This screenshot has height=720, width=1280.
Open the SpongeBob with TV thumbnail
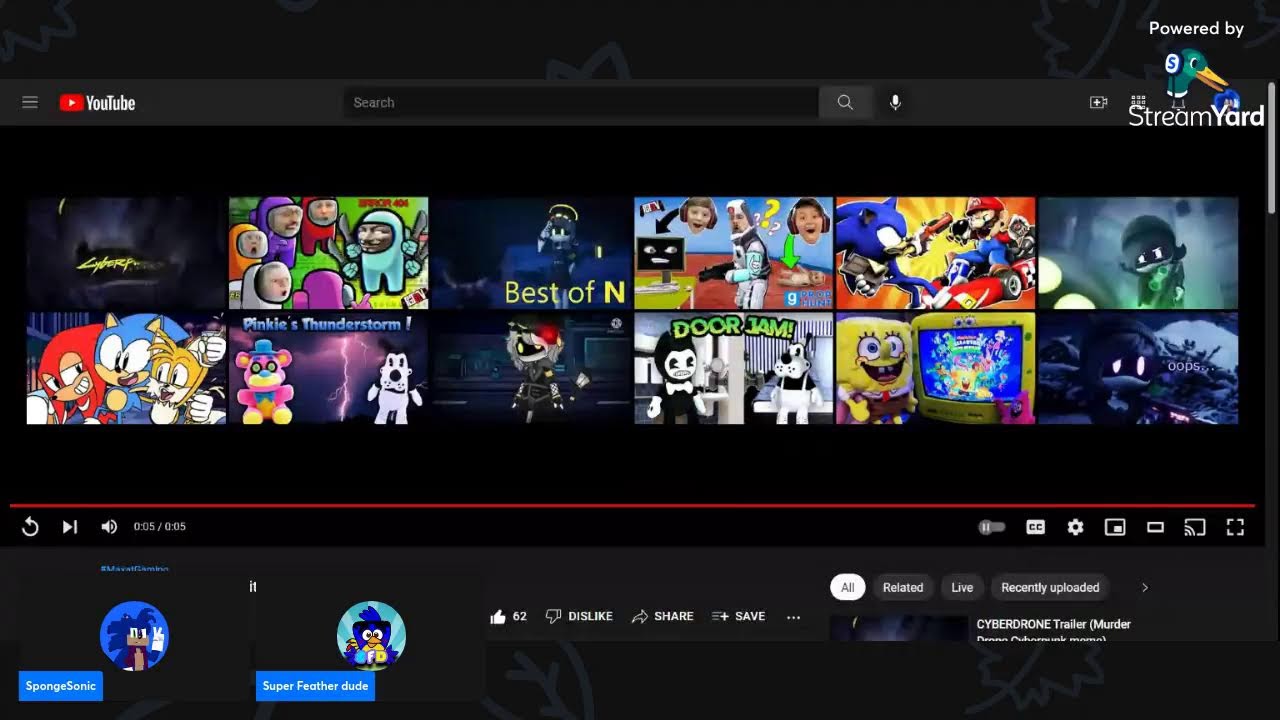pyautogui.click(x=935, y=368)
